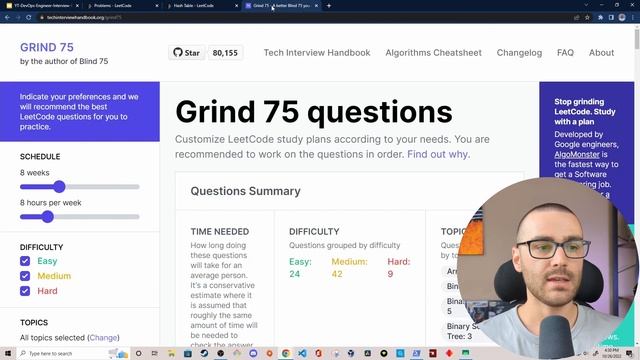Open the AlgoMonster link in sidebar
640x360 pixels.
[x=577, y=154]
